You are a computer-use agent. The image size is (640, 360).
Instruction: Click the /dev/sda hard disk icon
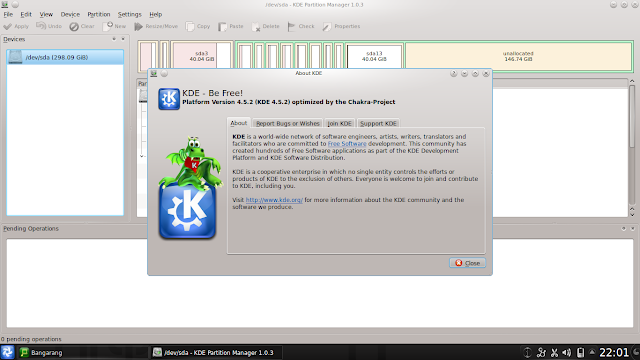[x=15, y=57]
